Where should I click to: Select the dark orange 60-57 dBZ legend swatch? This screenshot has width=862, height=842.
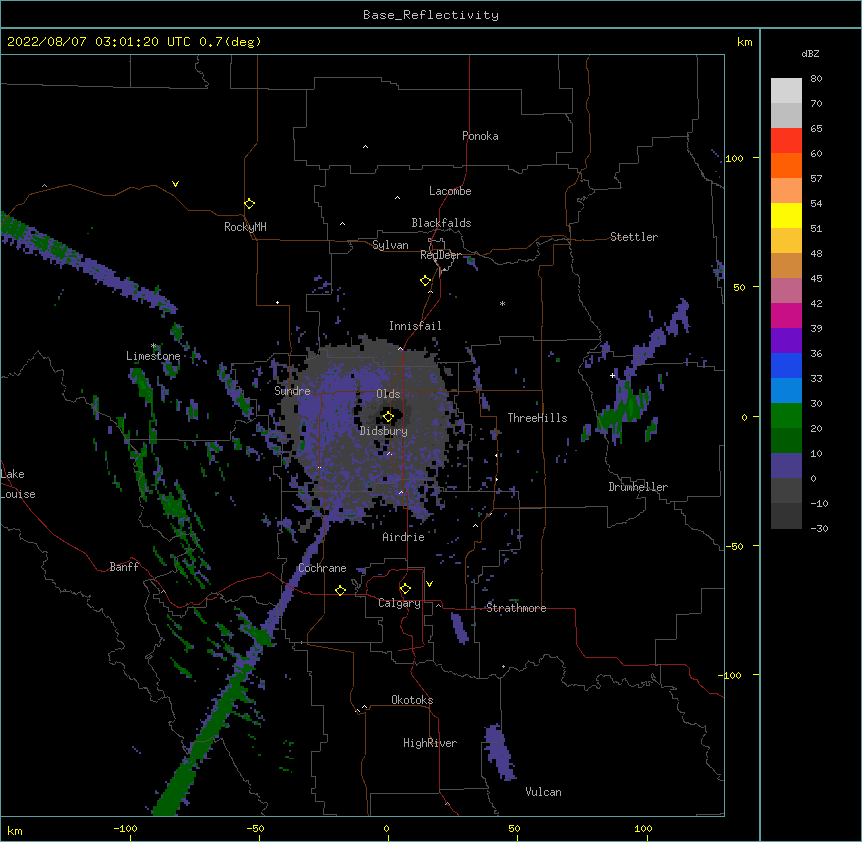(x=786, y=165)
